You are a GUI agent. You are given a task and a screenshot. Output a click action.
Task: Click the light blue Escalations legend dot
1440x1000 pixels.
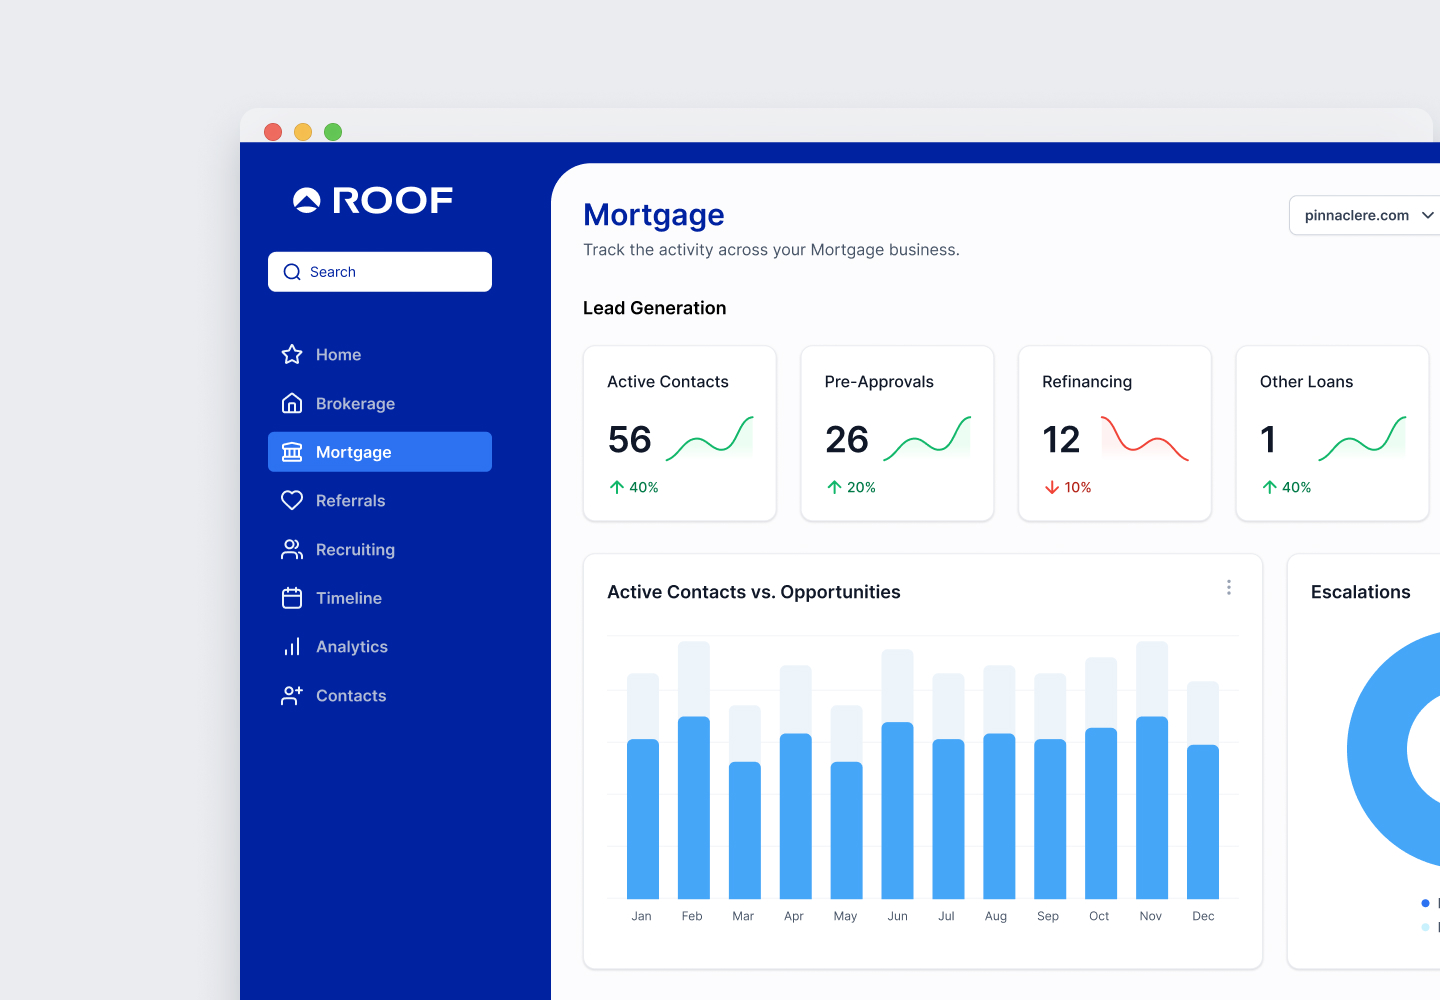pyautogui.click(x=1425, y=927)
